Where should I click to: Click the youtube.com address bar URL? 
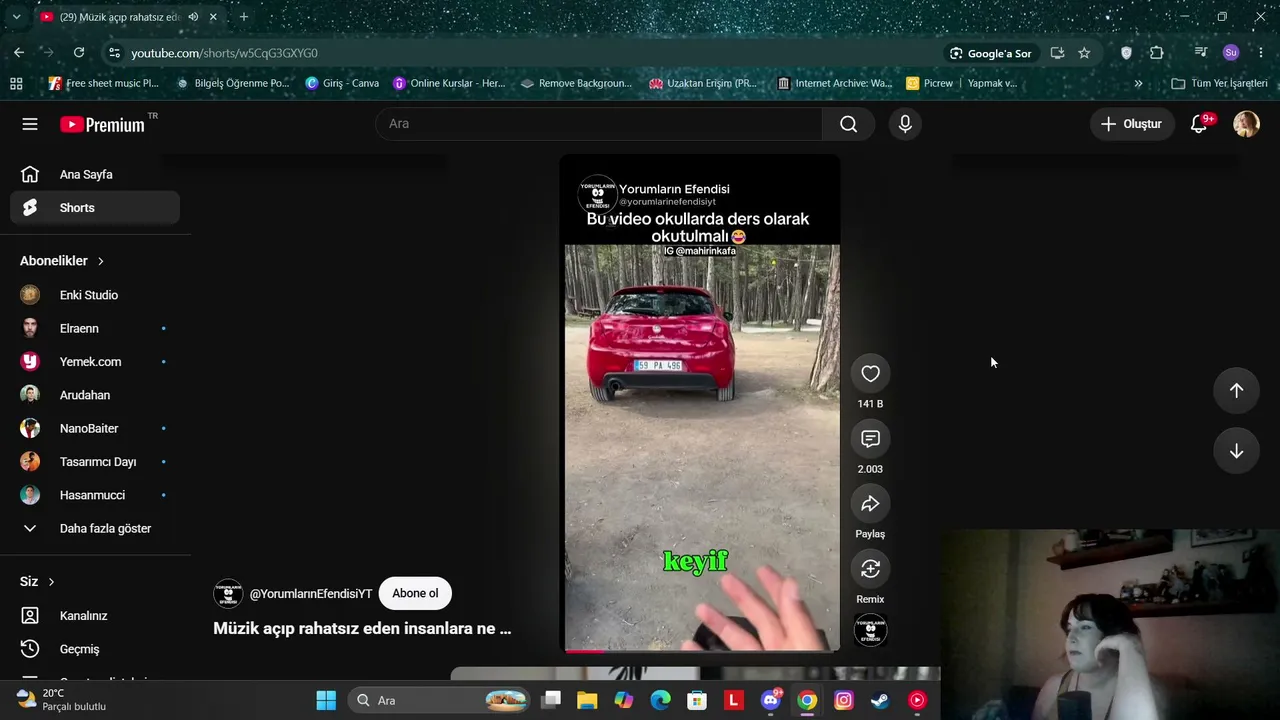(224, 53)
